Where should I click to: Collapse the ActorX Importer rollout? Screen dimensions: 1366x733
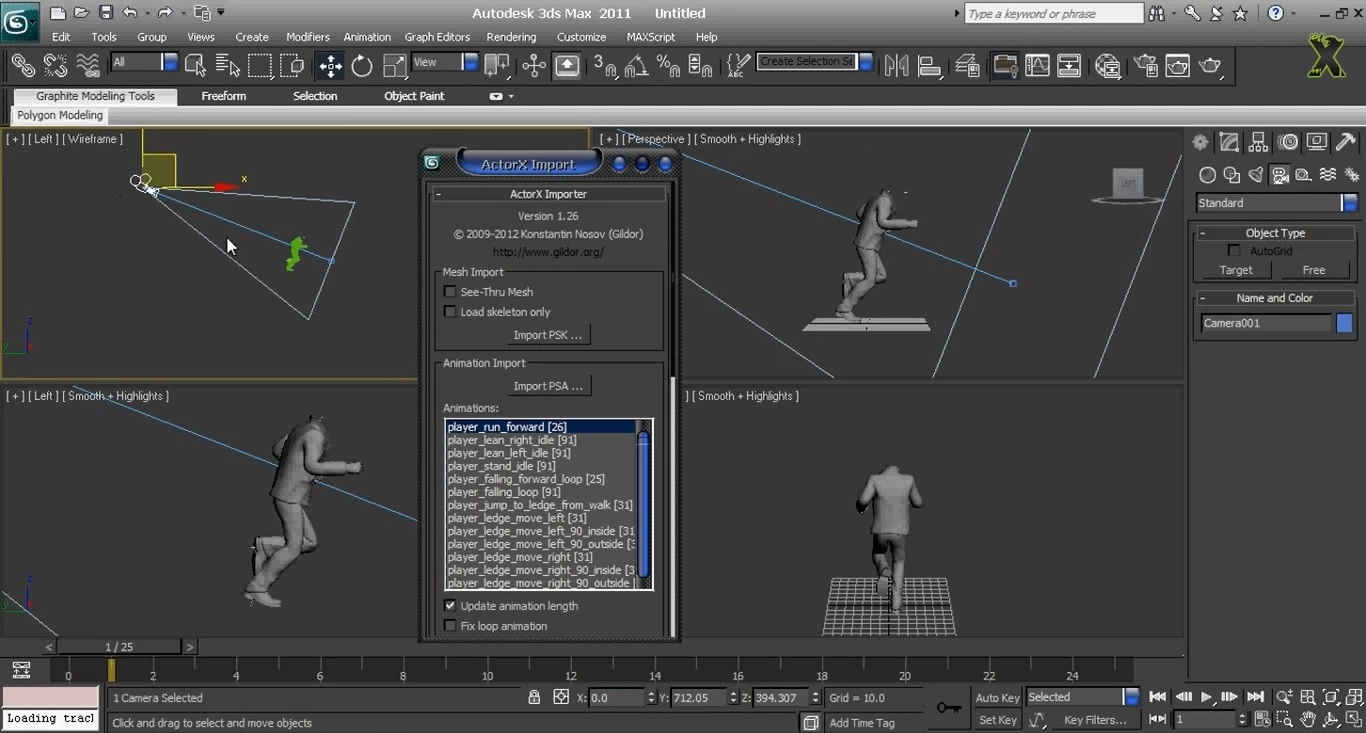pos(548,194)
